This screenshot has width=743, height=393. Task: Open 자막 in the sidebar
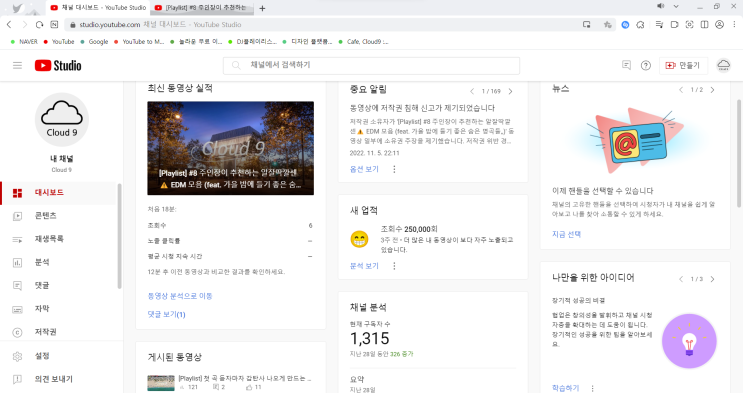(x=58, y=309)
